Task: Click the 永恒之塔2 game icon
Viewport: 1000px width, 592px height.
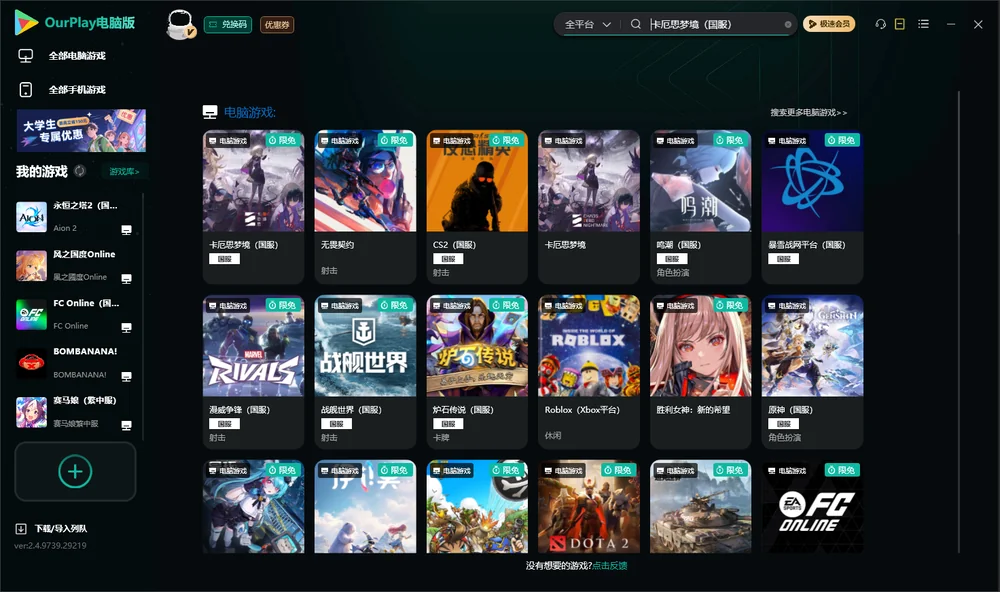Action: (31, 217)
